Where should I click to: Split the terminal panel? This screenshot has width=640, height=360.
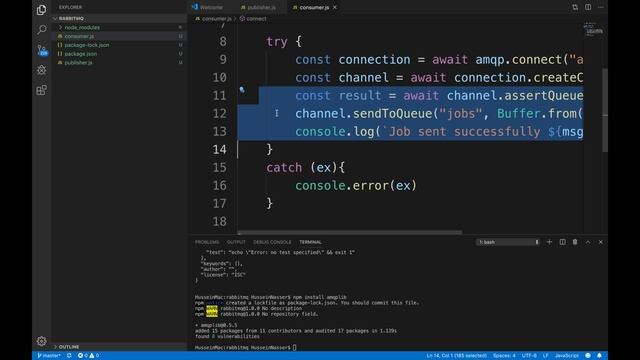[562, 242]
